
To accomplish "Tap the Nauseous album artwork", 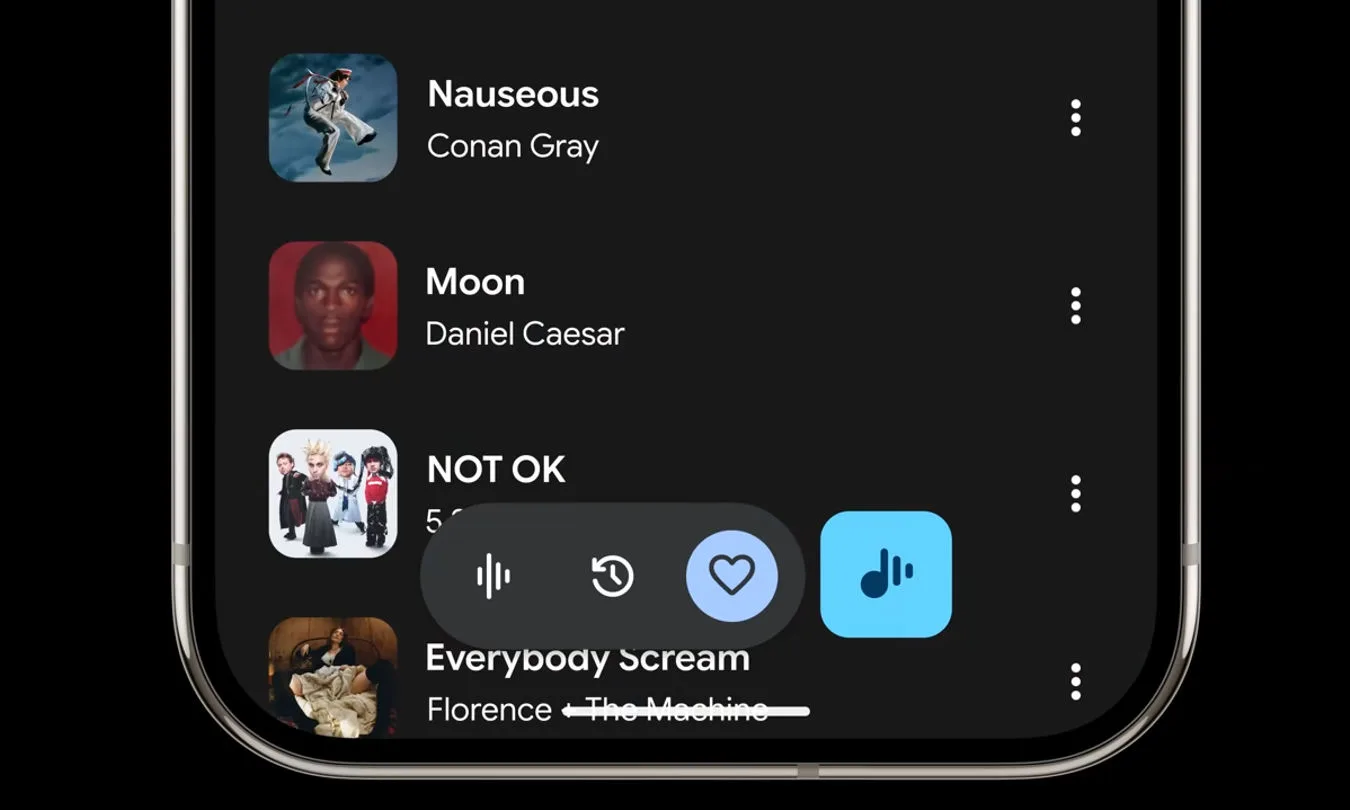I will point(333,118).
